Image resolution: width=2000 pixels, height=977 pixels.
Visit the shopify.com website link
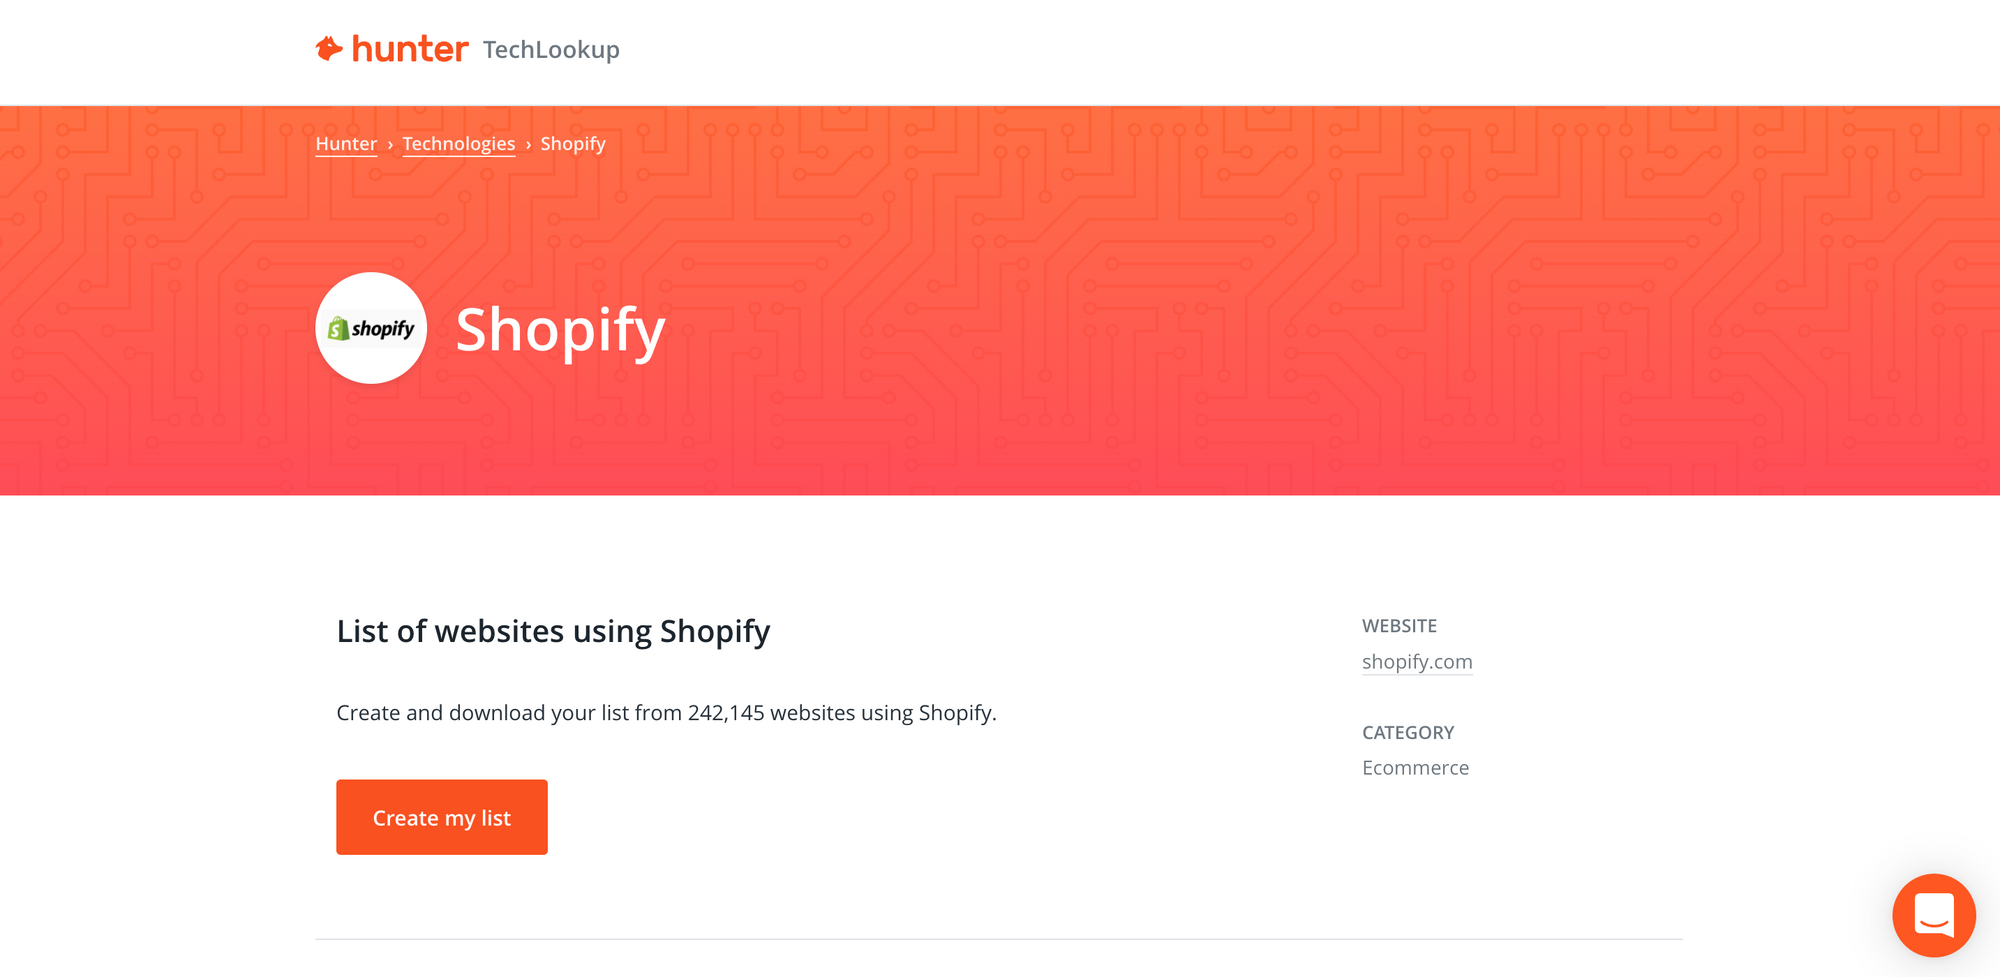[1417, 661]
